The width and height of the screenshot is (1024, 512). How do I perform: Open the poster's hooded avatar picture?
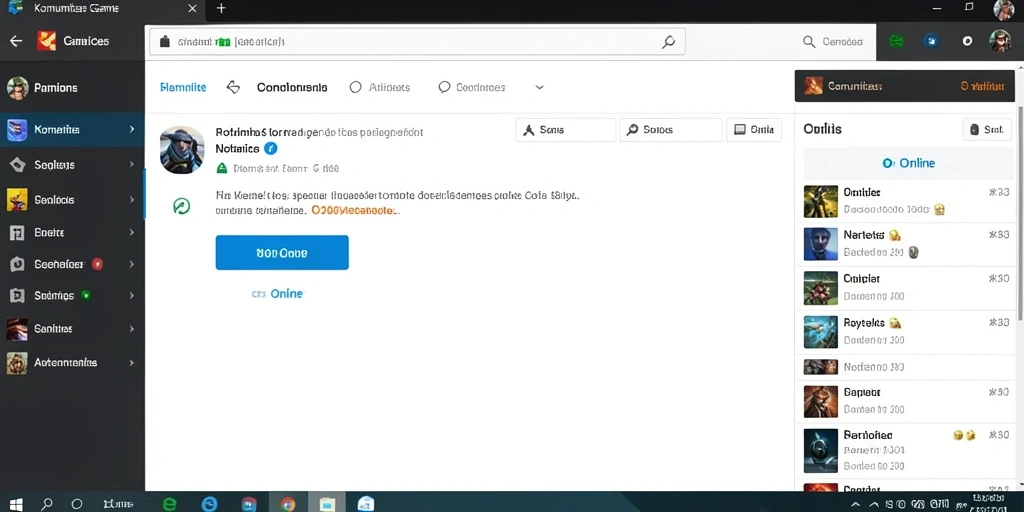coord(182,150)
